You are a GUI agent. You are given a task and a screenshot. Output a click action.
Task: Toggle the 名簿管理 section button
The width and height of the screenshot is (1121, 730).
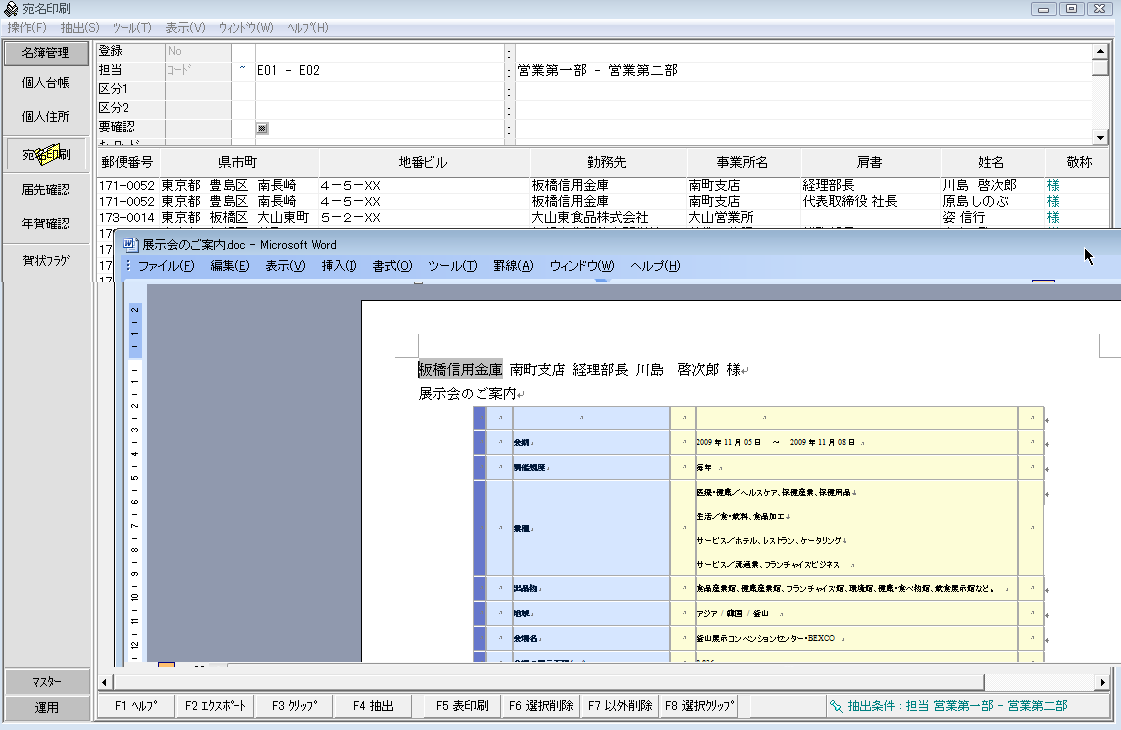click(x=46, y=53)
